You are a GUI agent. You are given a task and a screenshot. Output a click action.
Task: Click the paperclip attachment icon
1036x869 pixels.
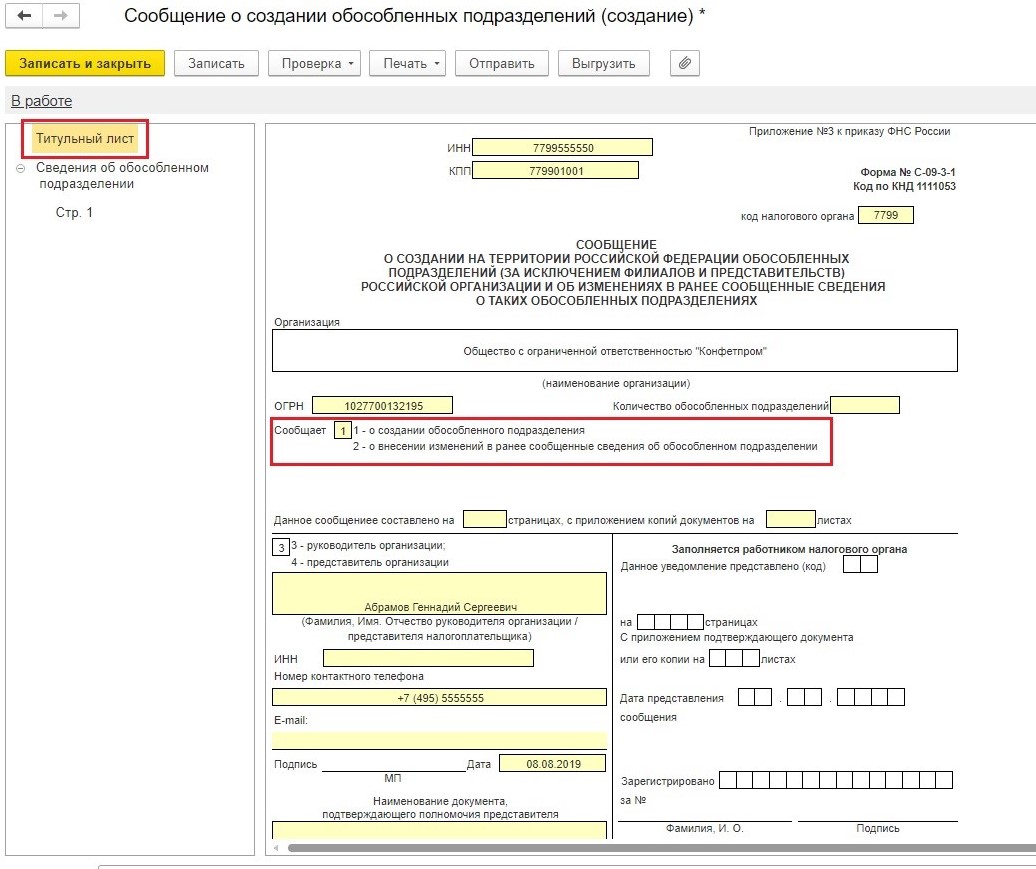(685, 63)
